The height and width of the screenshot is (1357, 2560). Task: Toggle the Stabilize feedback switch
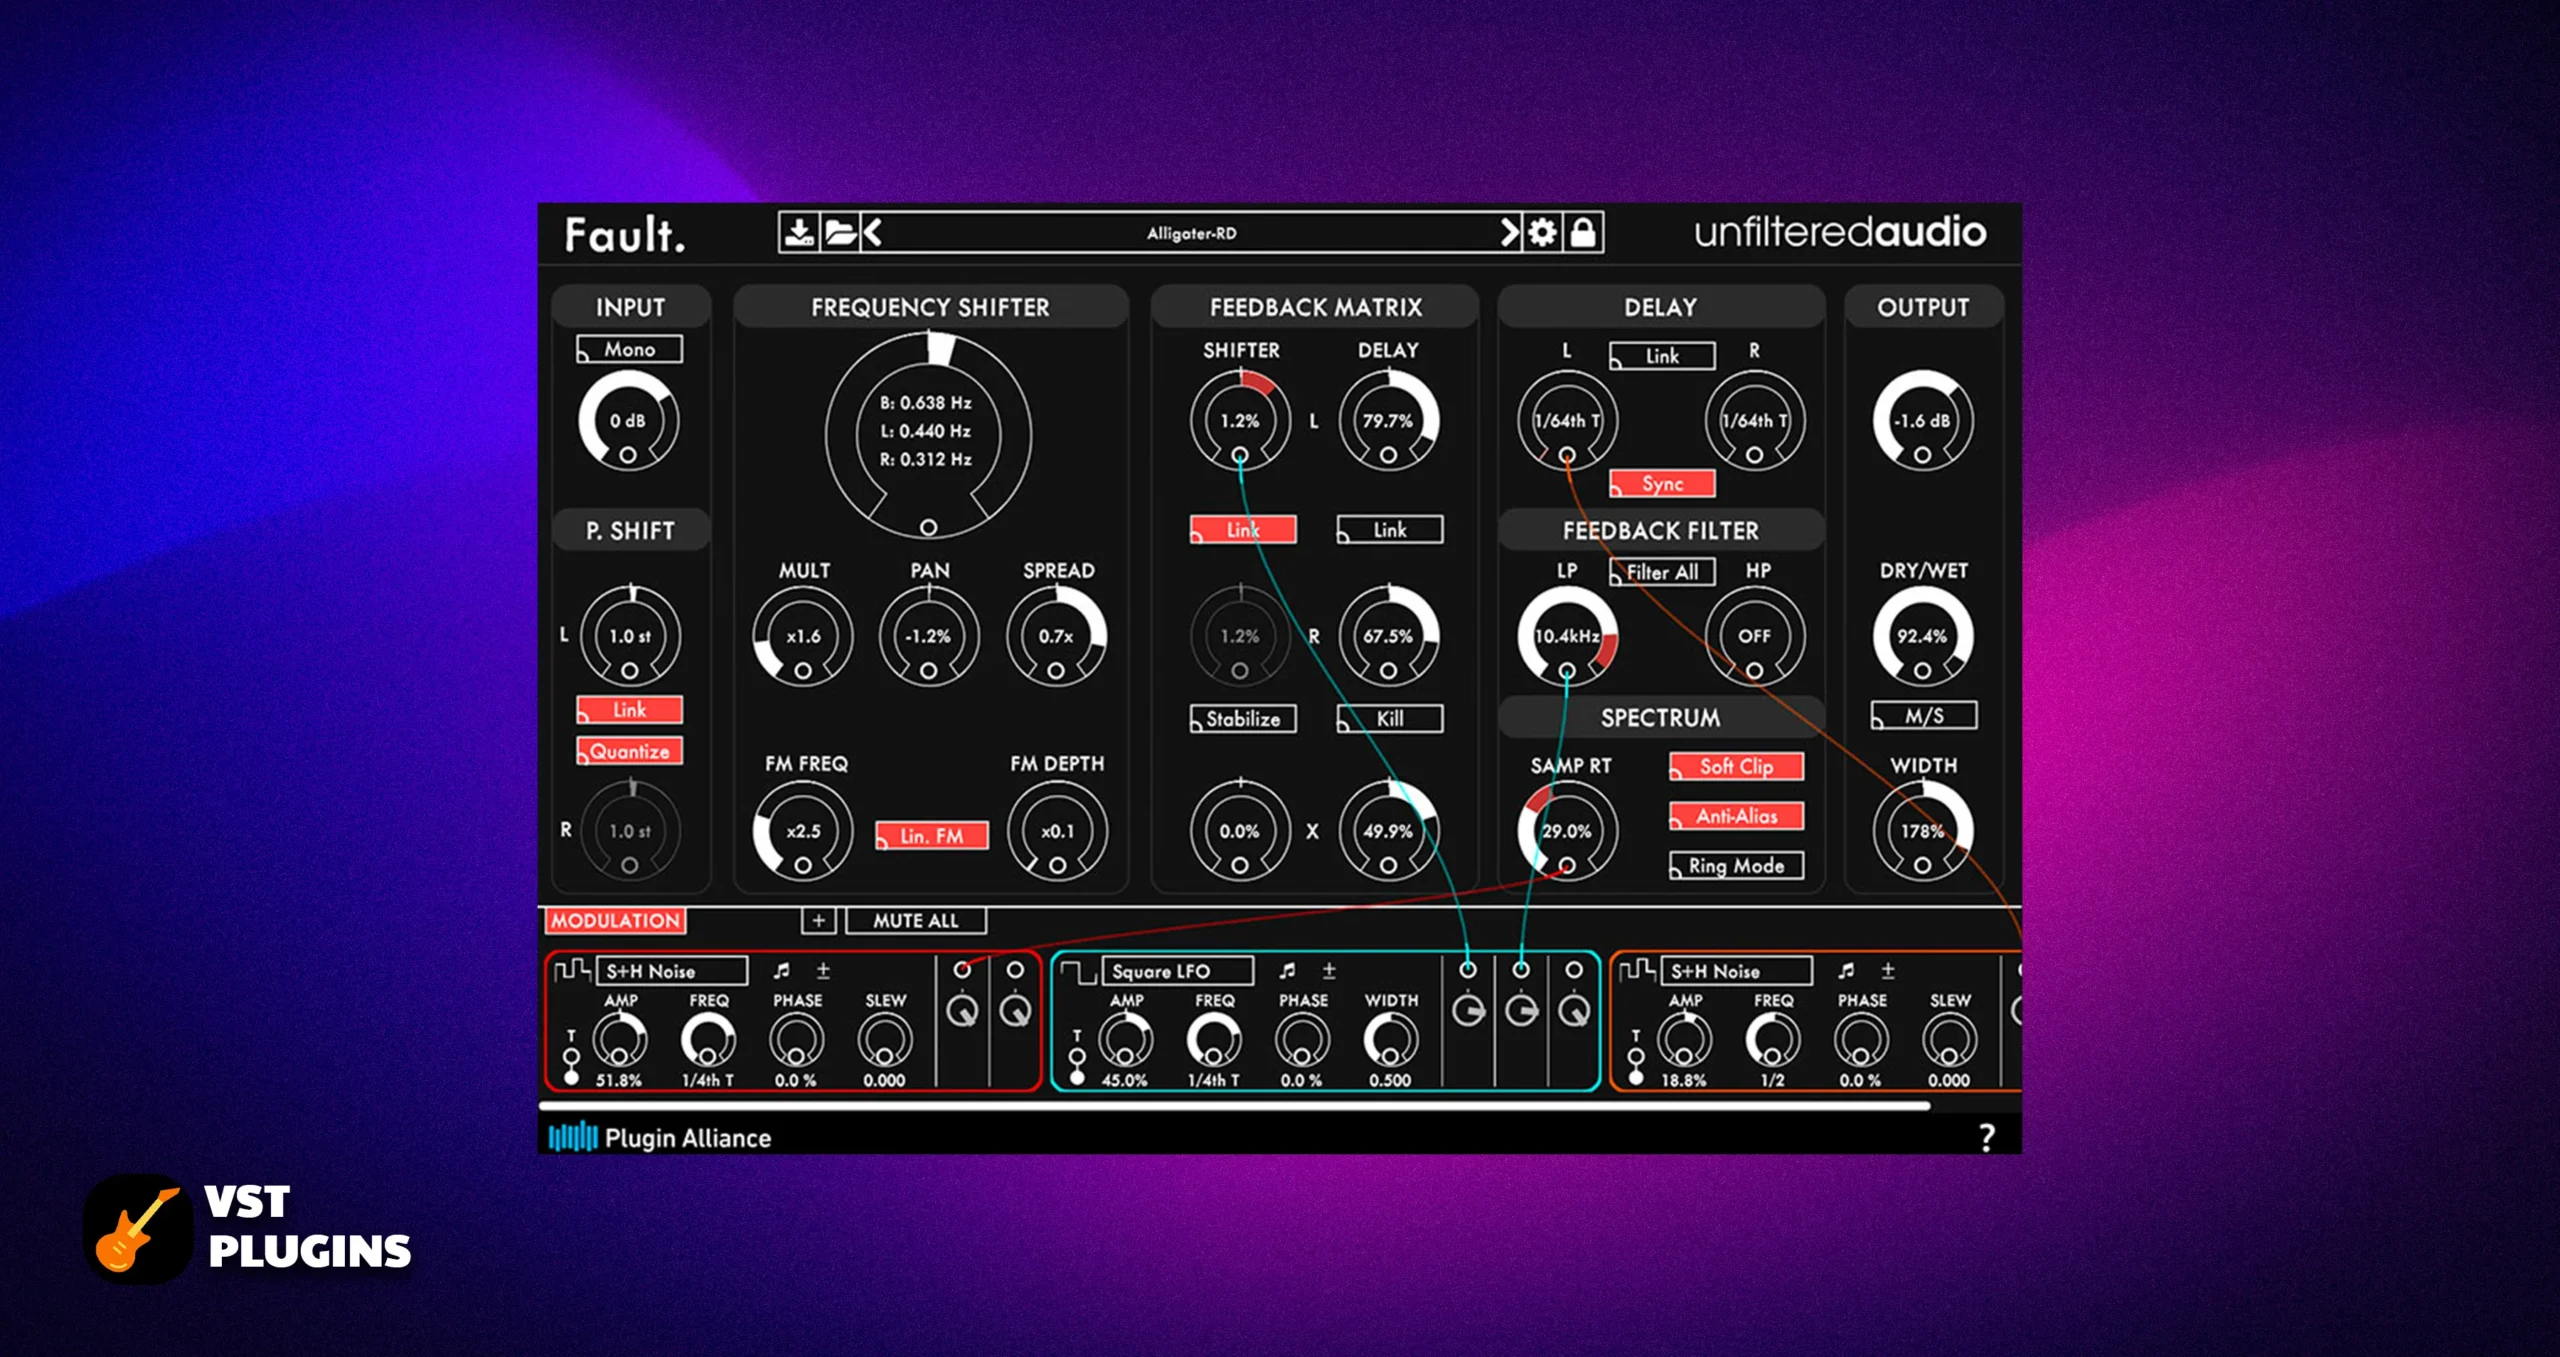(x=1243, y=718)
